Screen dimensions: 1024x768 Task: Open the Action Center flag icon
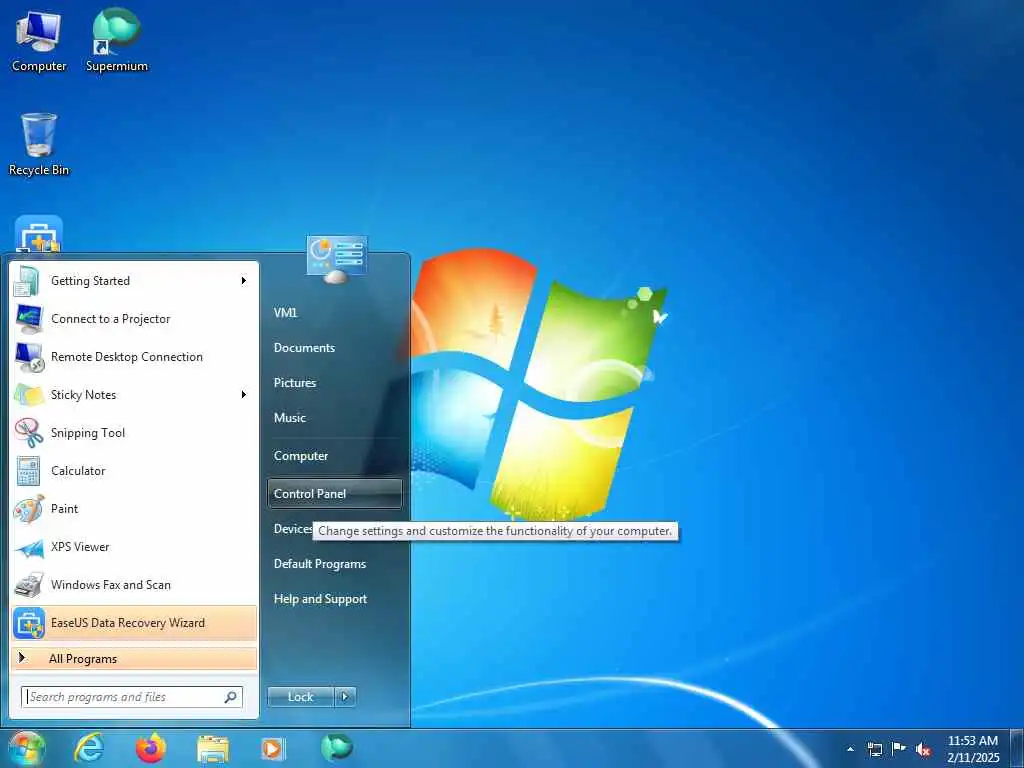(899, 748)
